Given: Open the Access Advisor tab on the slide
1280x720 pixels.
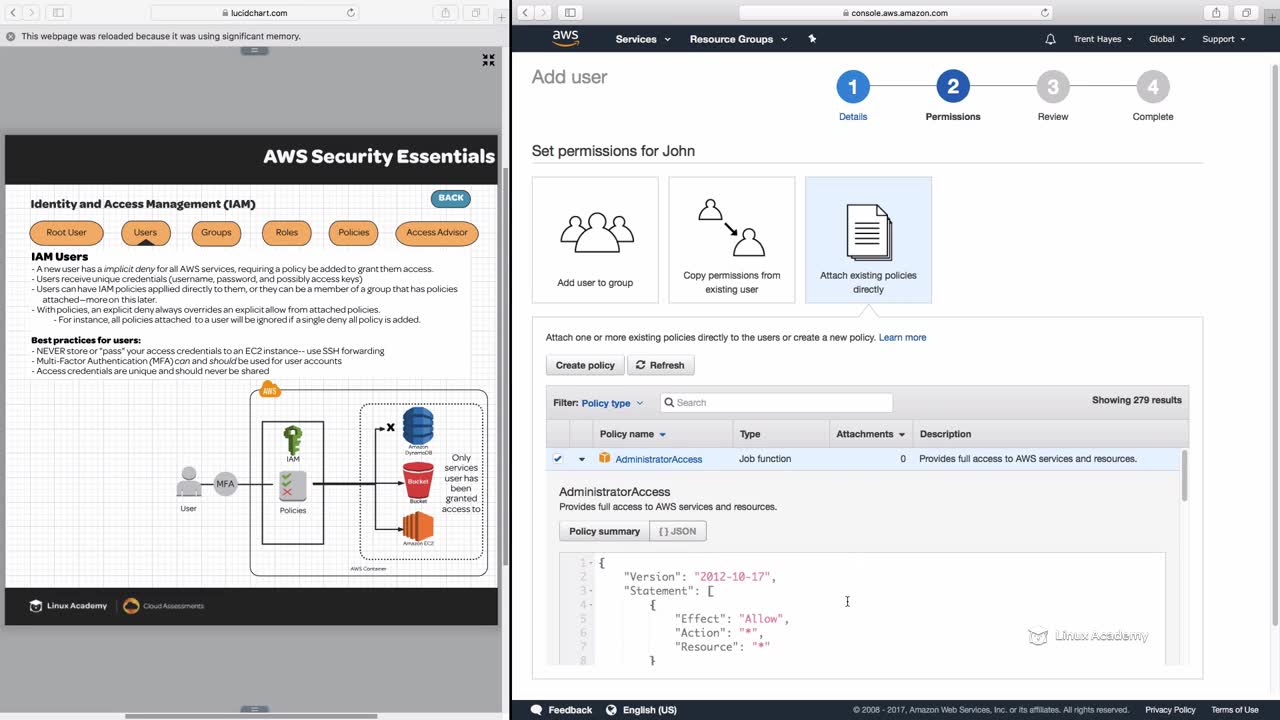Looking at the screenshot, I should 437,233.
